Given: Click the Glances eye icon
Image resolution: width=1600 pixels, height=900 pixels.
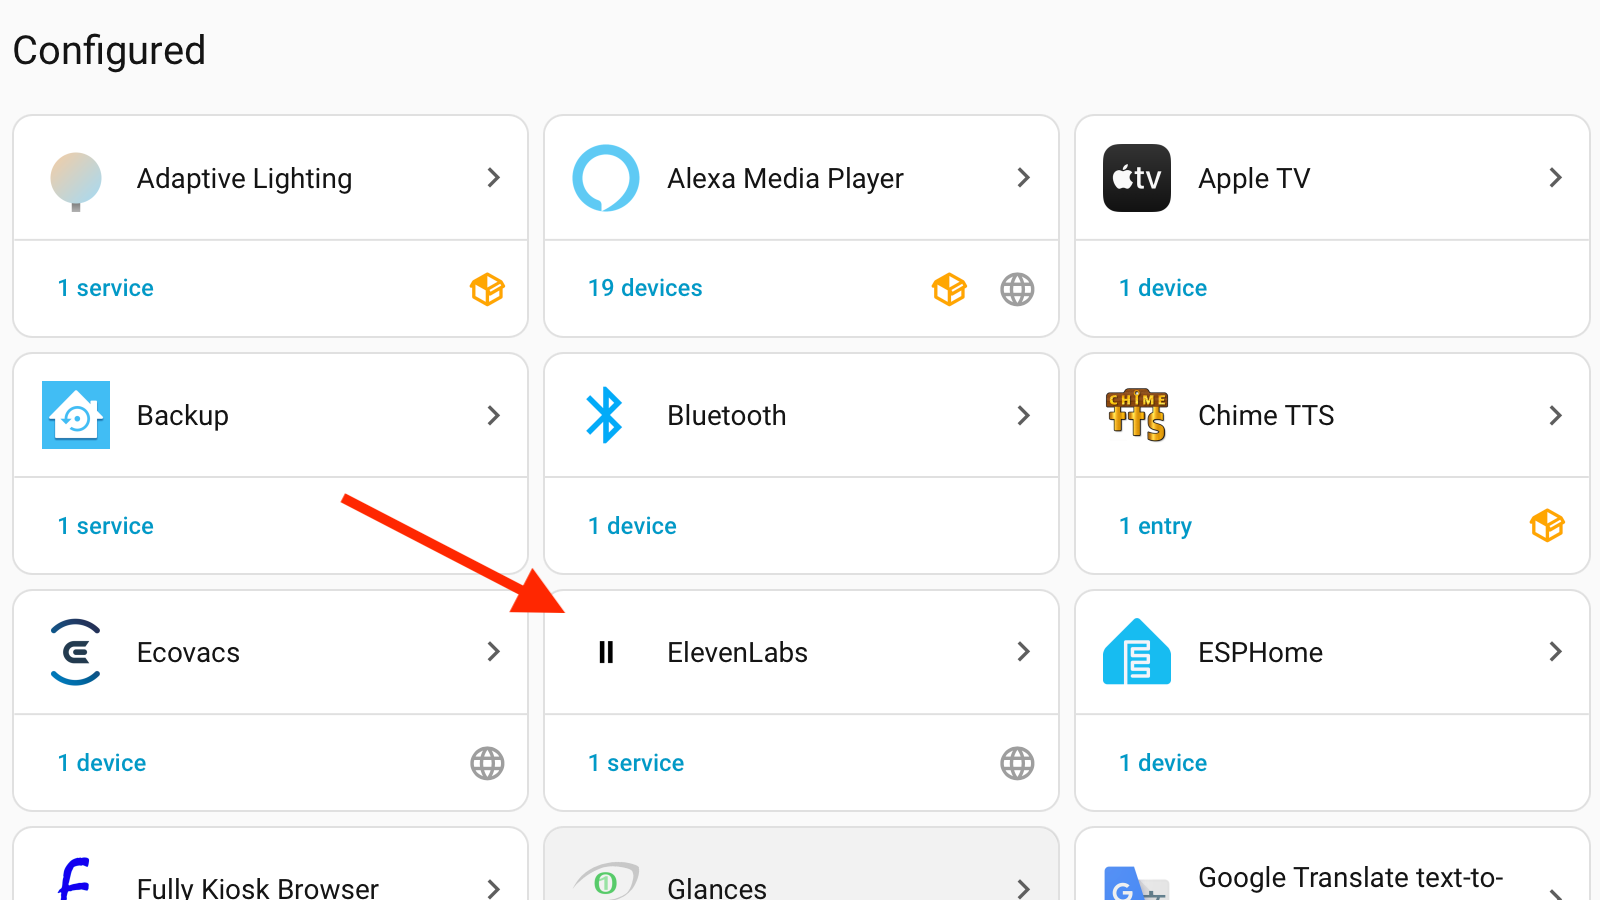Looking at the screenshot, I should tap(606, 881).
